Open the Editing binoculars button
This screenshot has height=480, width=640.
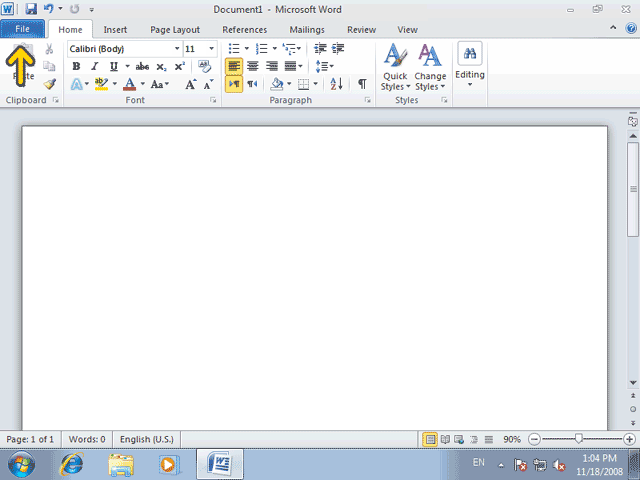(x=470, y=53)
